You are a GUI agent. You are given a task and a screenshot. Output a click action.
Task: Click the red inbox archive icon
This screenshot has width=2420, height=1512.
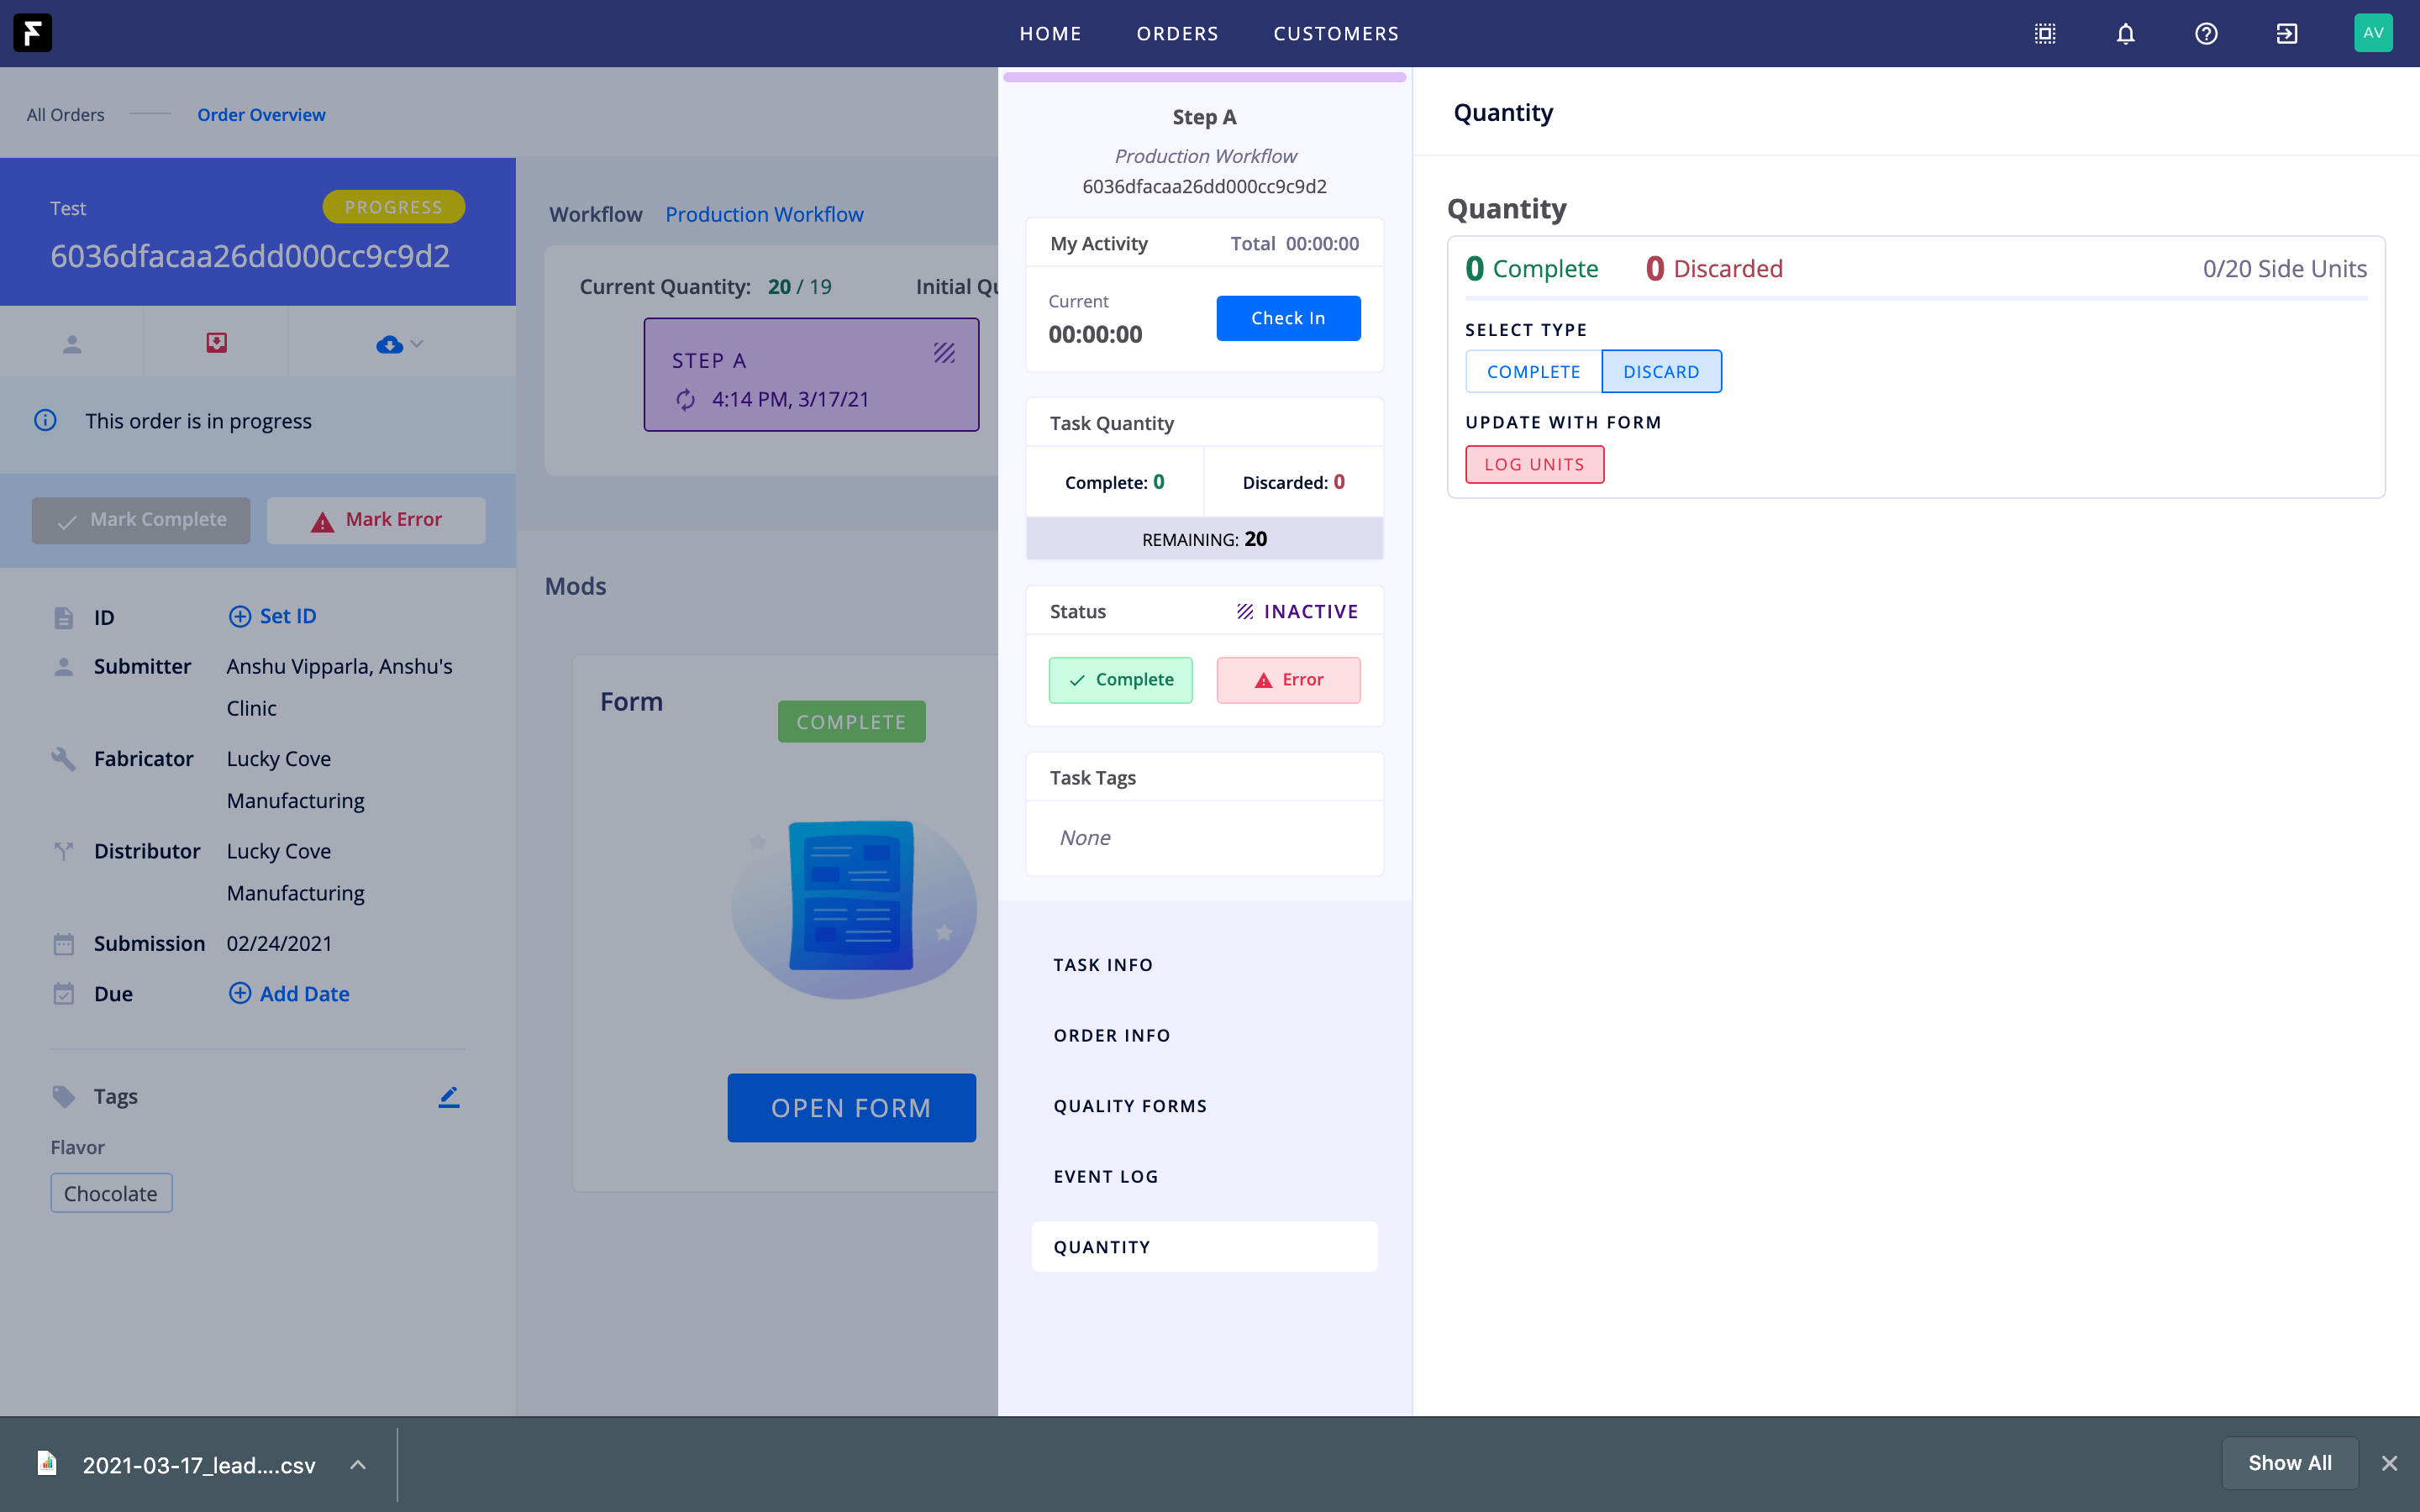tap(216, 343)
